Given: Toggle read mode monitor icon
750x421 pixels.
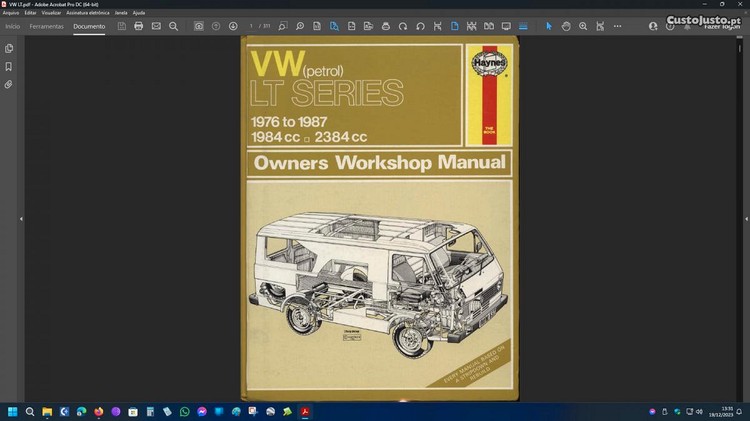Looking at the screenshot, I should [505, 26].
